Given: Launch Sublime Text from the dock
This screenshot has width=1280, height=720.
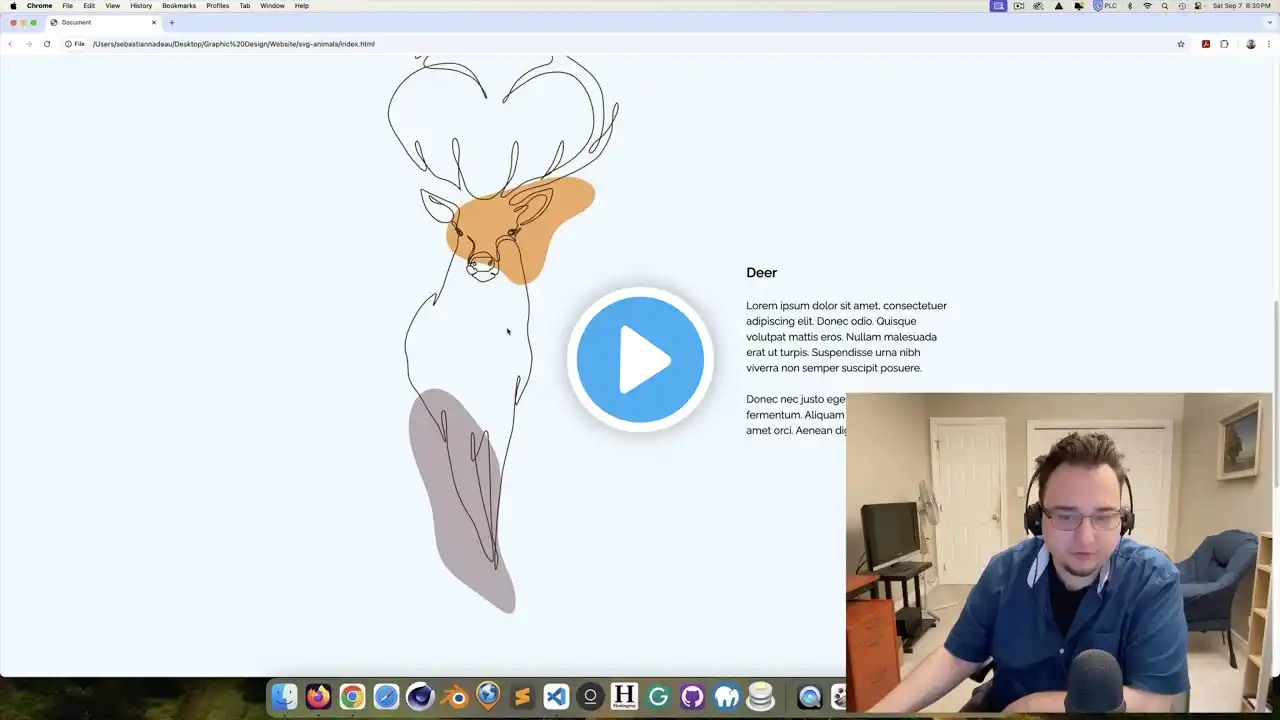Looking at the screenshot, I should click(x=522, y=696).
